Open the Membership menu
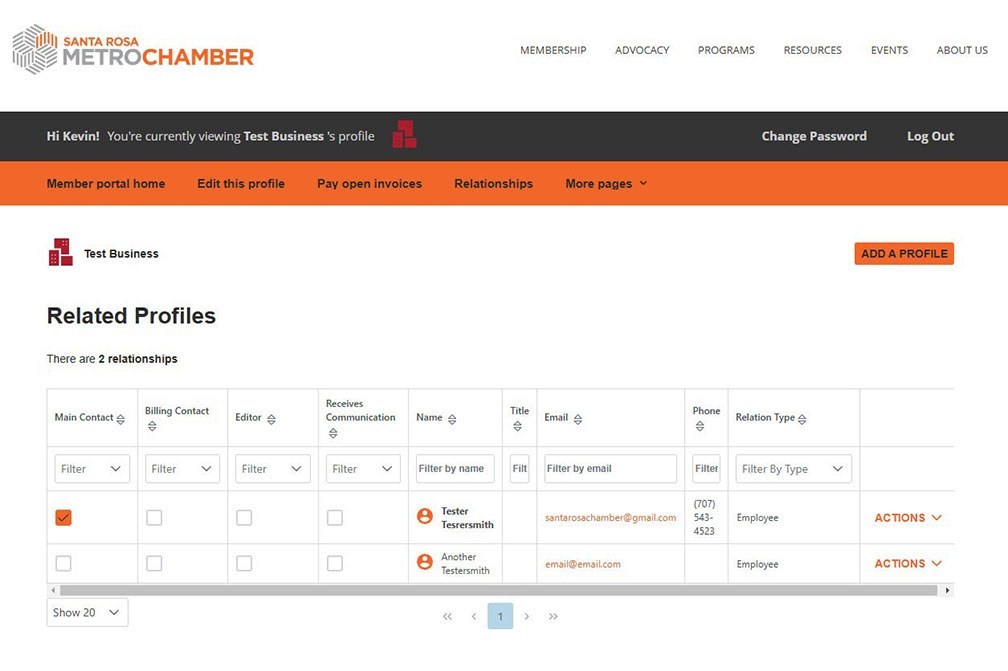The height and width of the screenshot is (671, 1008). pos(553,50)
